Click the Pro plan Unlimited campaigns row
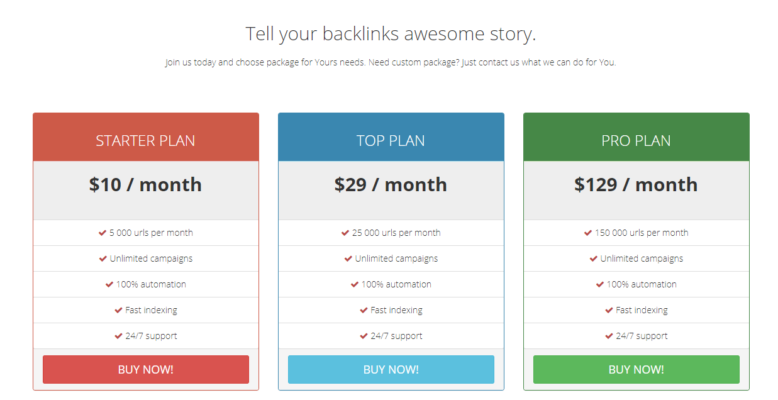The width and height of the screenshot is (778, 400). [x=636, y=259]
